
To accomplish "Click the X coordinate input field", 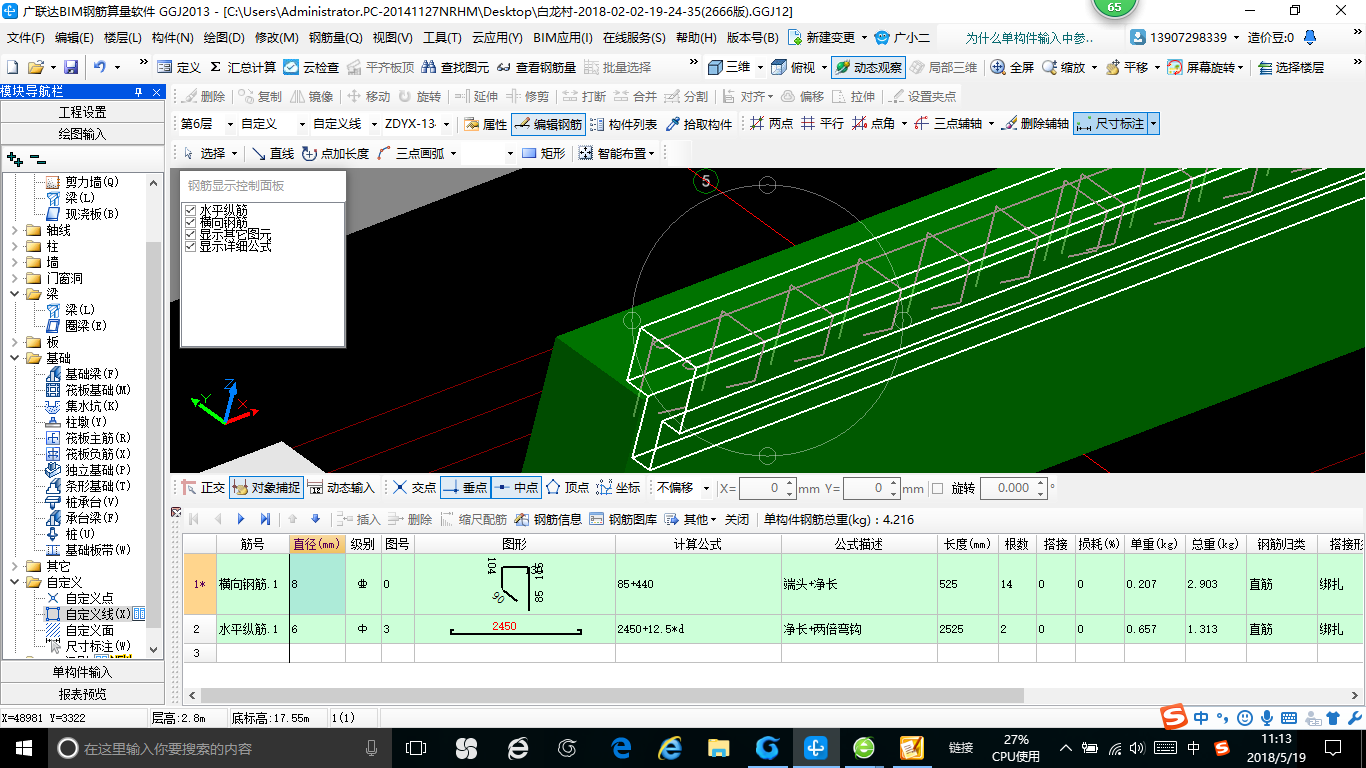I will coord(767,488).
